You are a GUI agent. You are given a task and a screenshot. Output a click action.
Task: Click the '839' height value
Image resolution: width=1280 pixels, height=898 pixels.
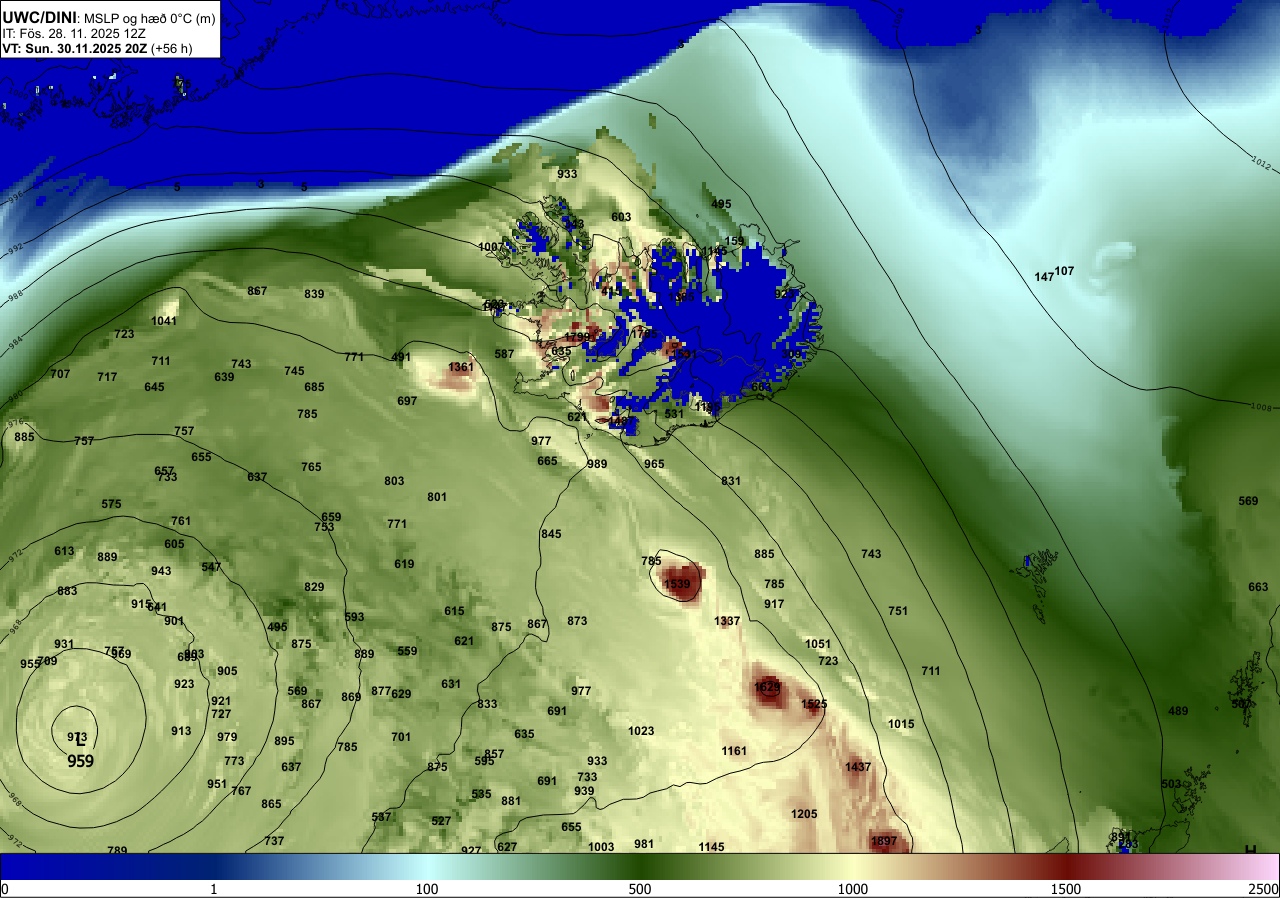tap(314, 294)
